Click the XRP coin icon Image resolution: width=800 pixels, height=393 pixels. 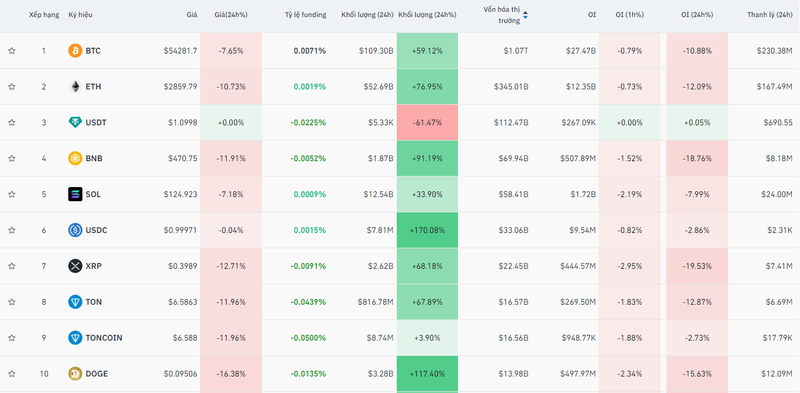75,266
